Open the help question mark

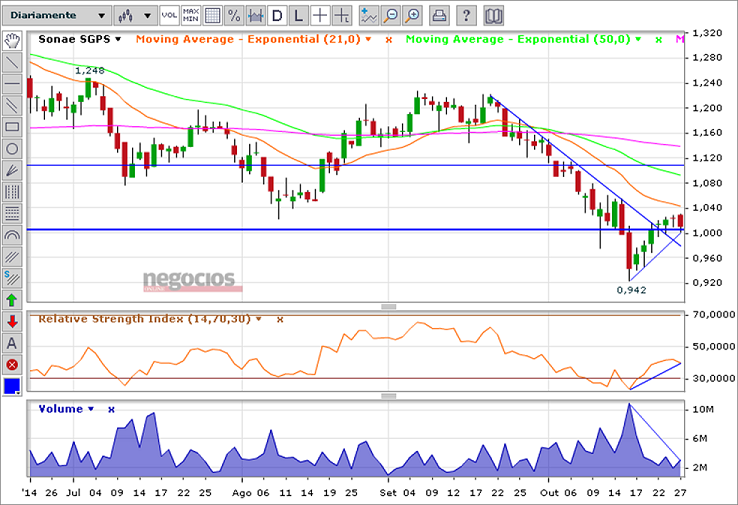click(x=466, y=16)
